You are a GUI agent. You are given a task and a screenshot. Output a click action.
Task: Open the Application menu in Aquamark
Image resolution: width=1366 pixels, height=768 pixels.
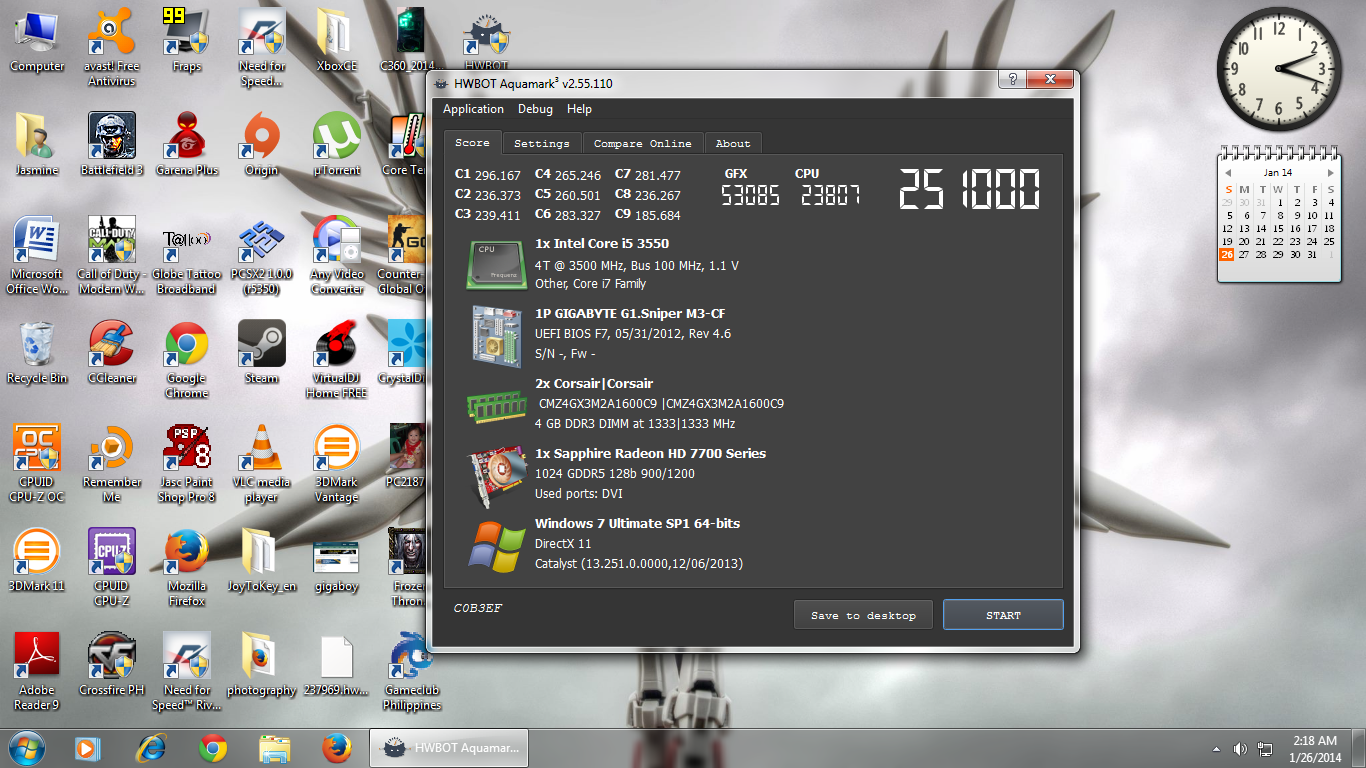[473, 109]
